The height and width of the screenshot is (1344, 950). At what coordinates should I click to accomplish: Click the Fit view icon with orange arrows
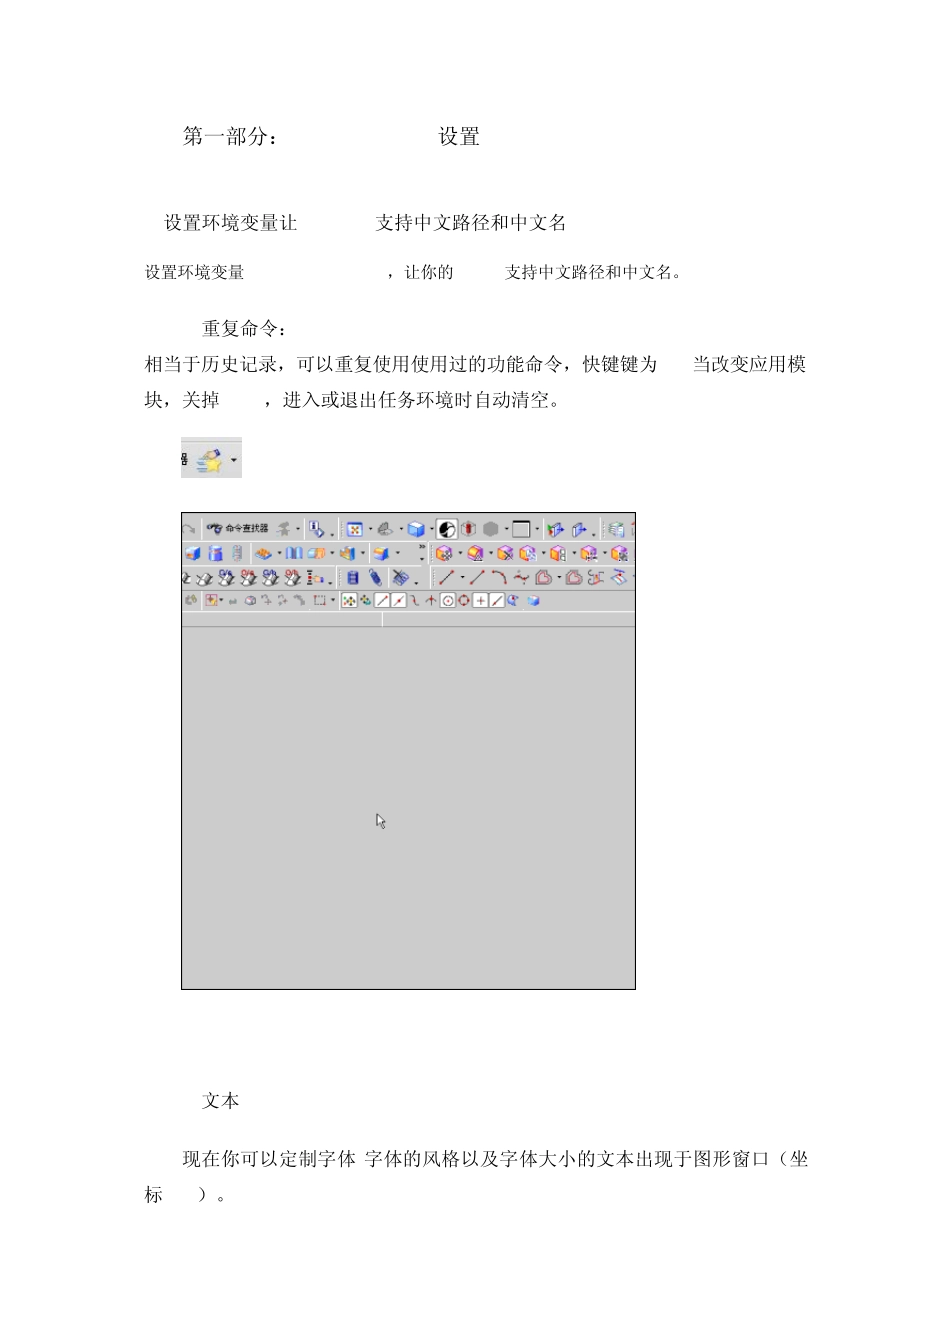coord(355,529)
